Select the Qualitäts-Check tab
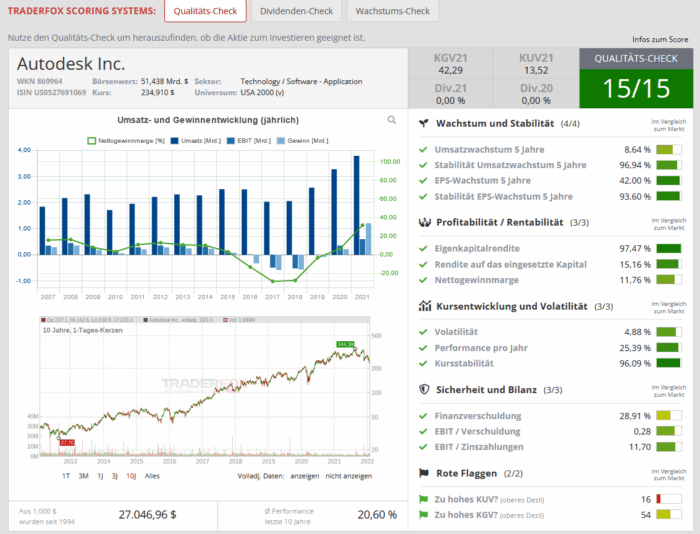The image size is (700, 534). point(203,12)
